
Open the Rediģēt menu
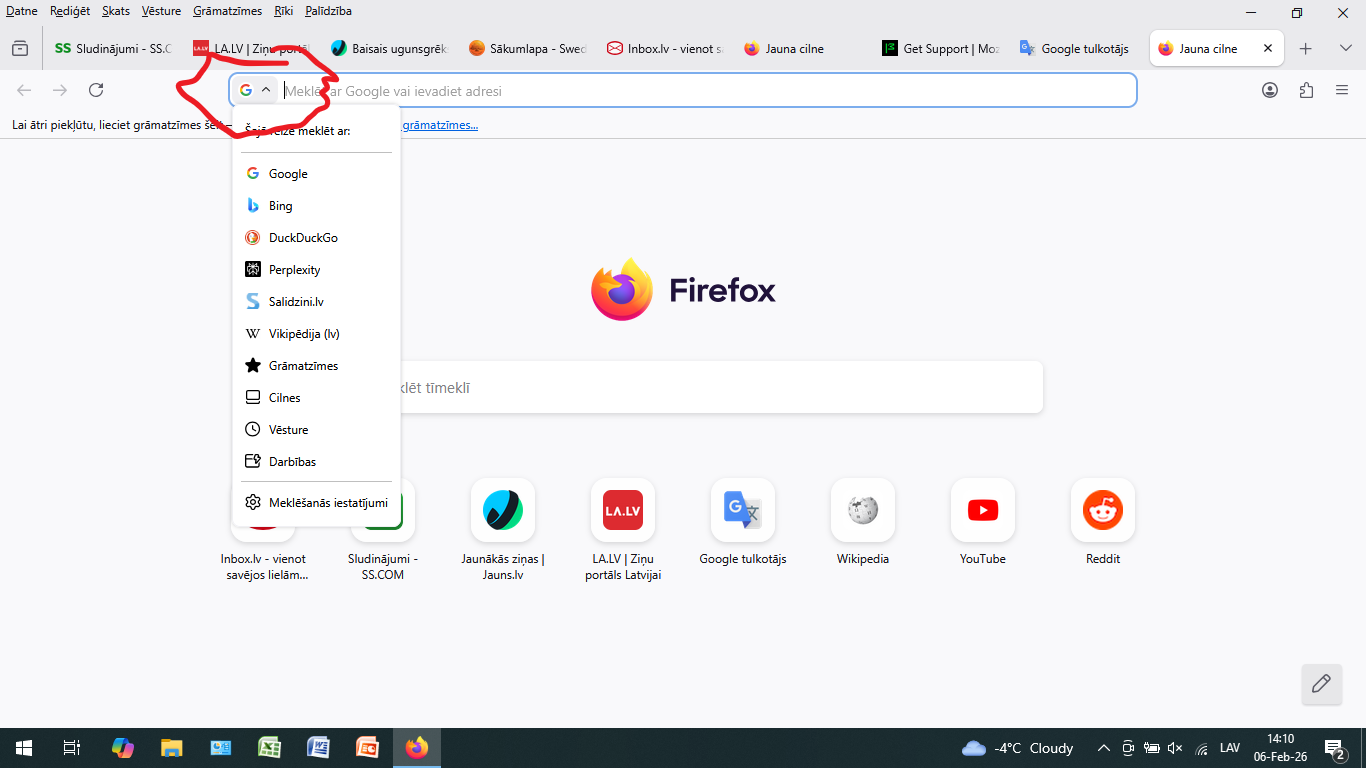[x=70, y=11]
